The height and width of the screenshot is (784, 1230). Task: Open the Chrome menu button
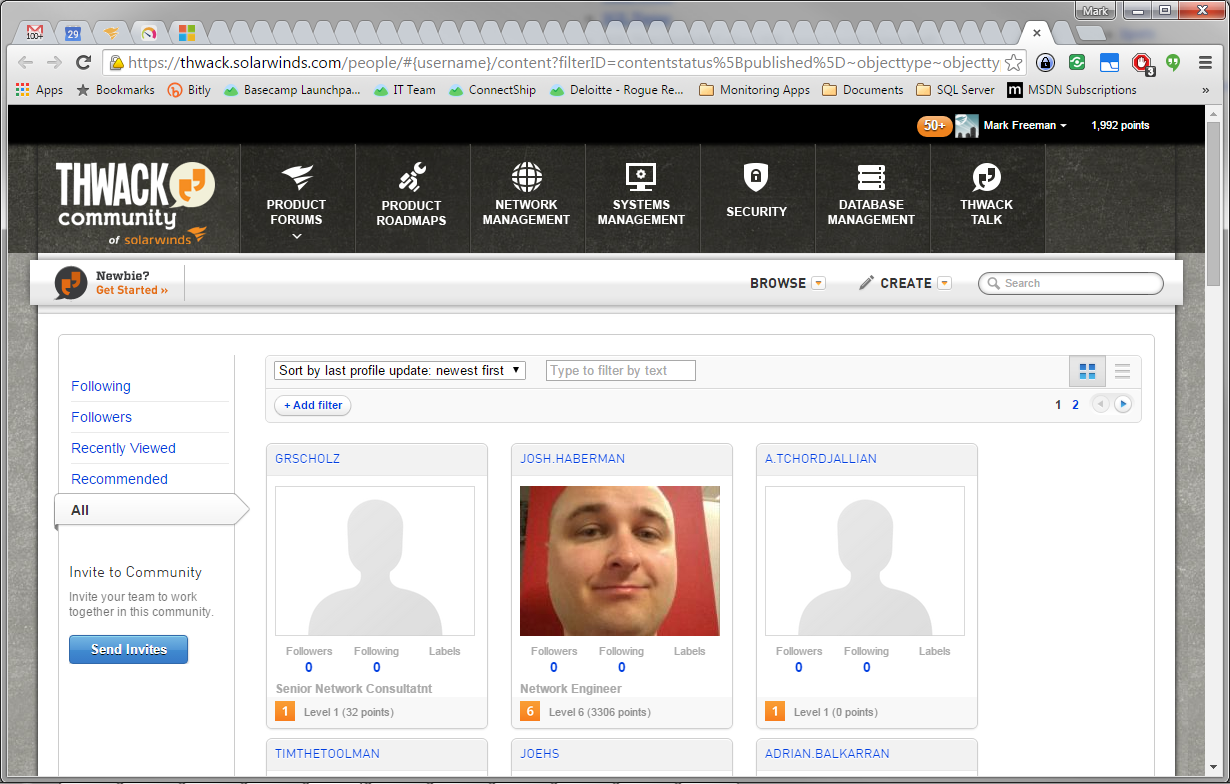click(1204, 62)
